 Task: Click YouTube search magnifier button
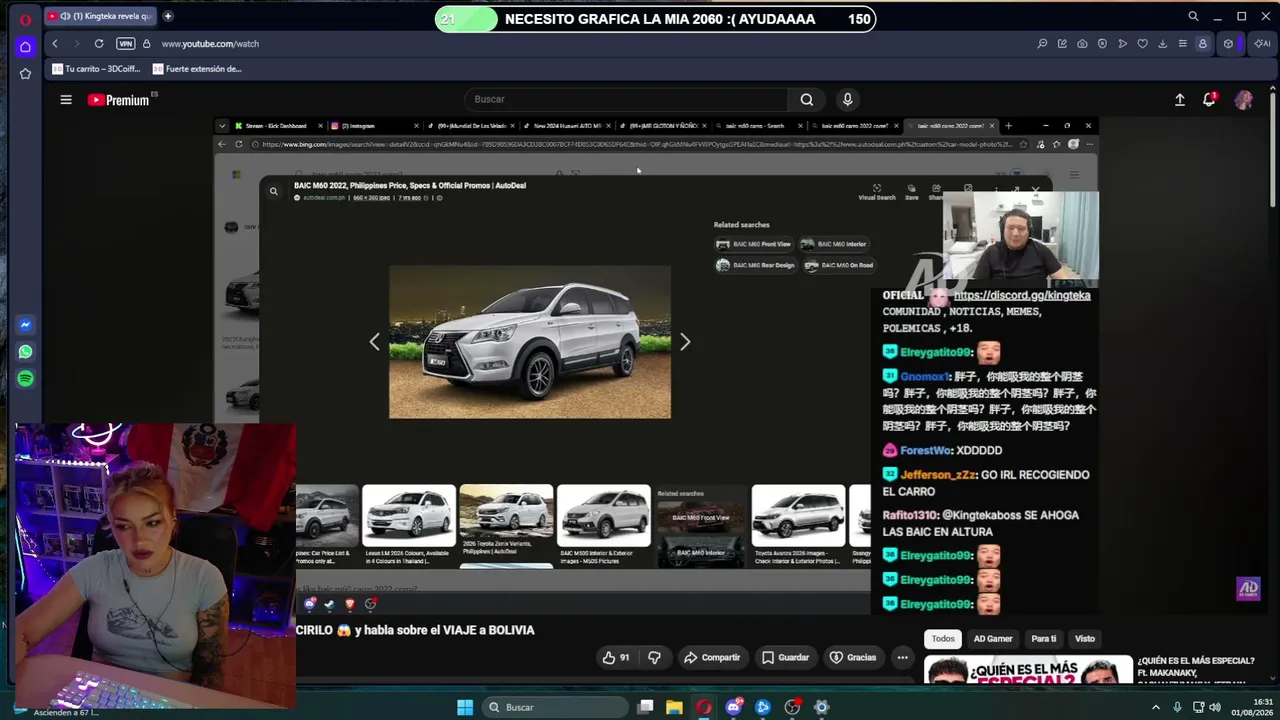point(807,99)
